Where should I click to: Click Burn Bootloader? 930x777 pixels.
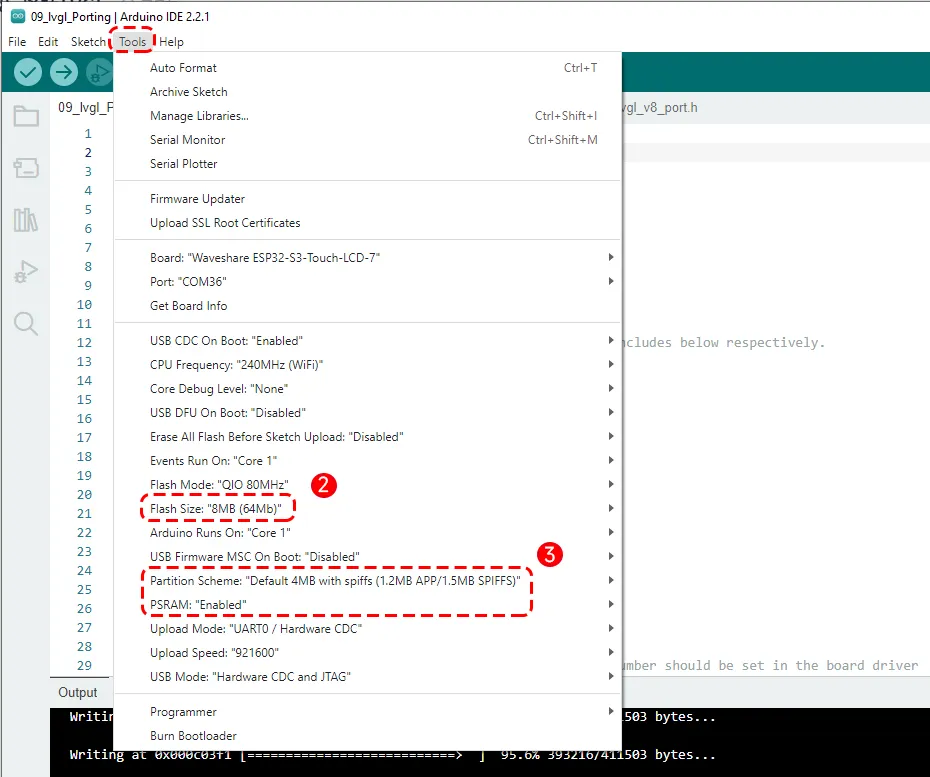point(193,736)
